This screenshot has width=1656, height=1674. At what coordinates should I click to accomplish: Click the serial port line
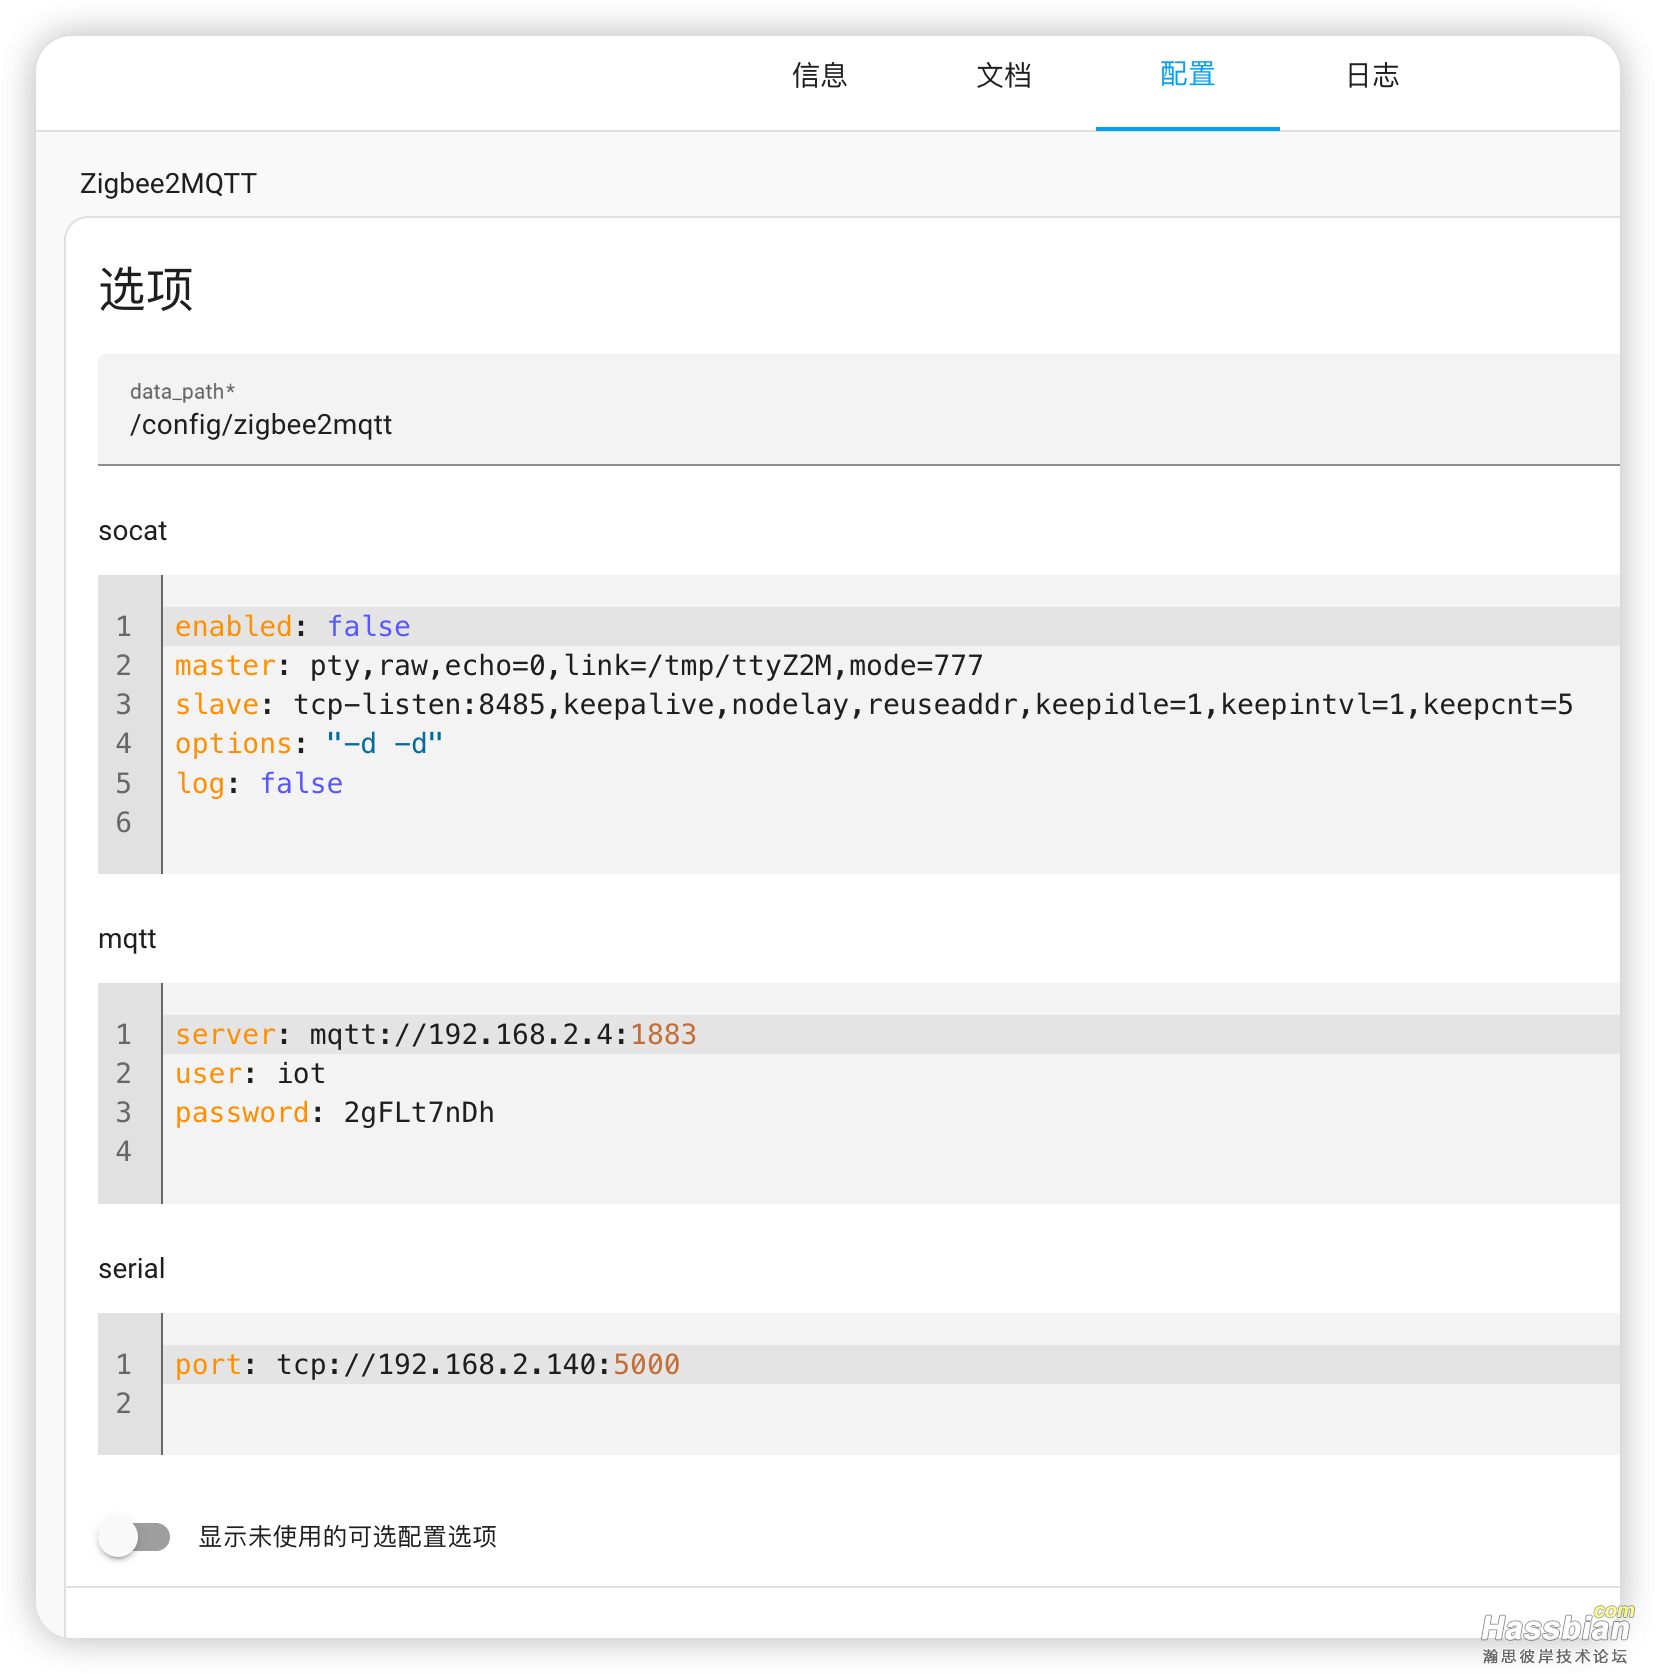(891, 1364)
